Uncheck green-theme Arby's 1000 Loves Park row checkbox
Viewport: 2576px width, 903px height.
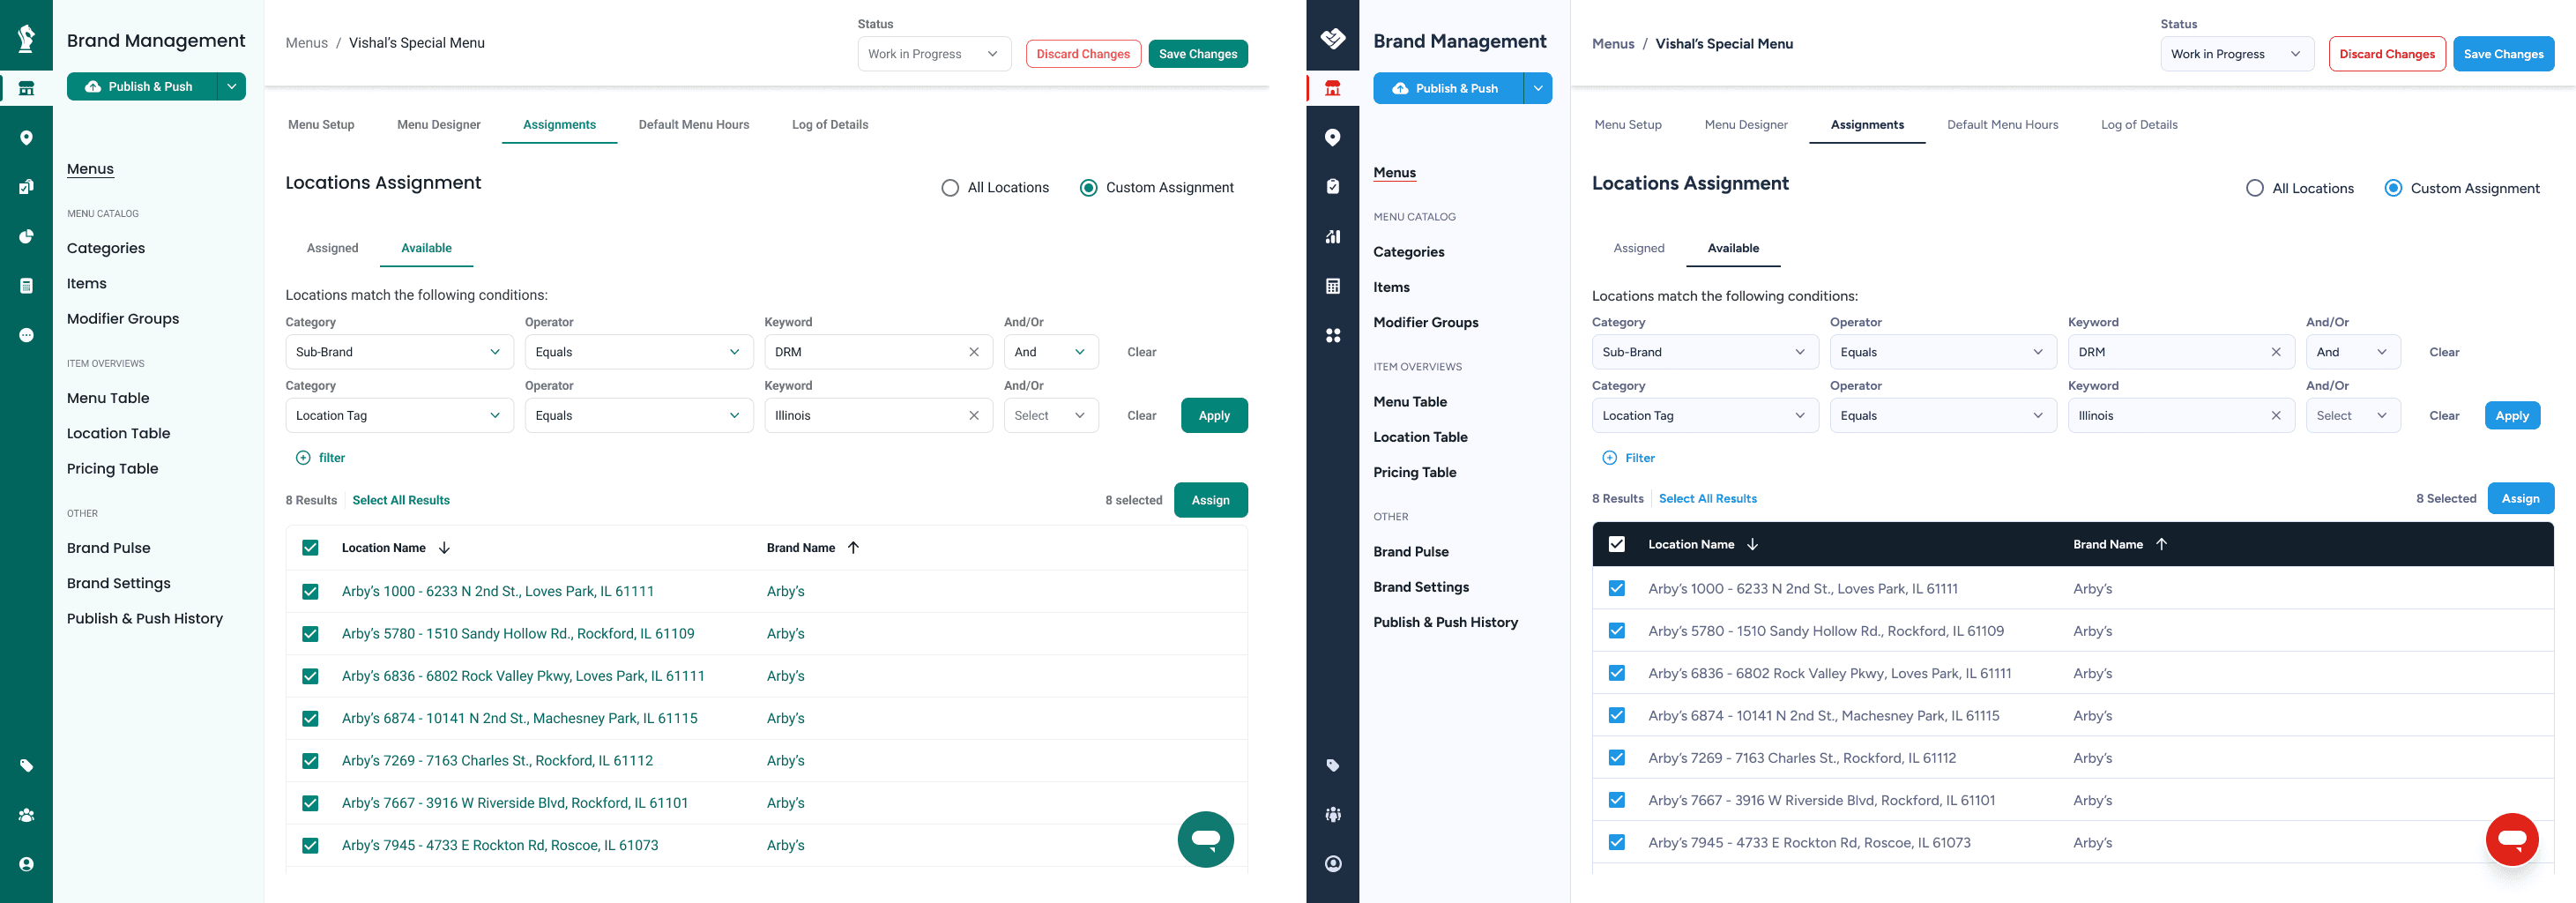pyautogui.click(x=310, y=592)
